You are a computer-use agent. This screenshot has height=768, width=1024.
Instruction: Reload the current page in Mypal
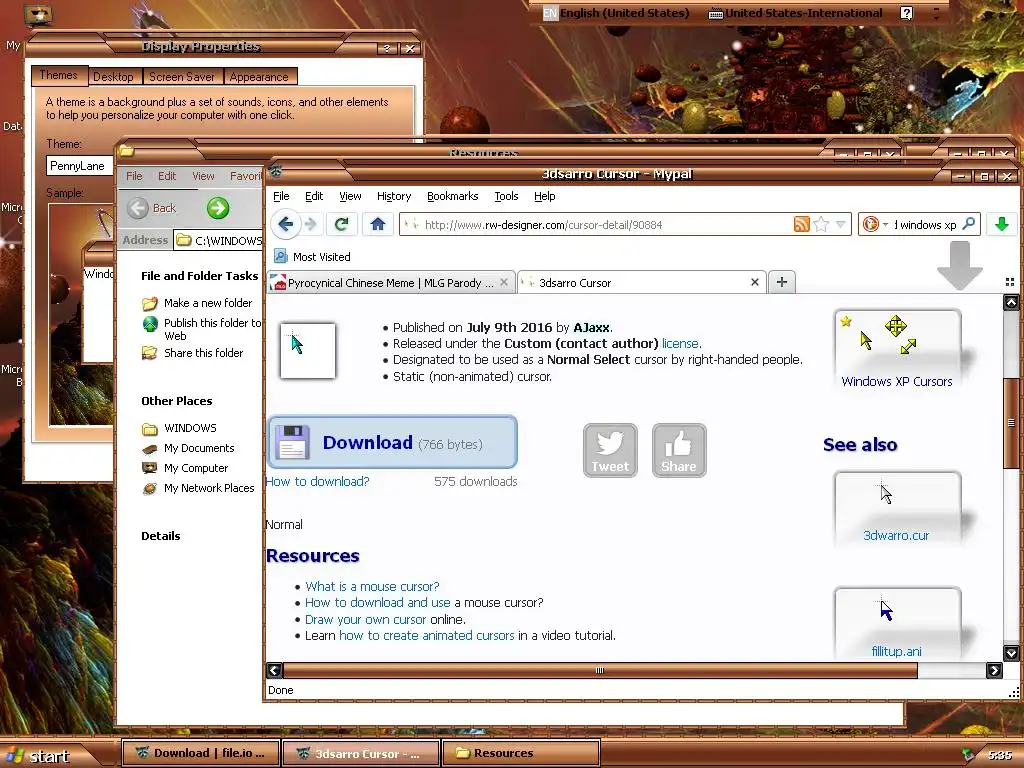(x=341, y=225)
